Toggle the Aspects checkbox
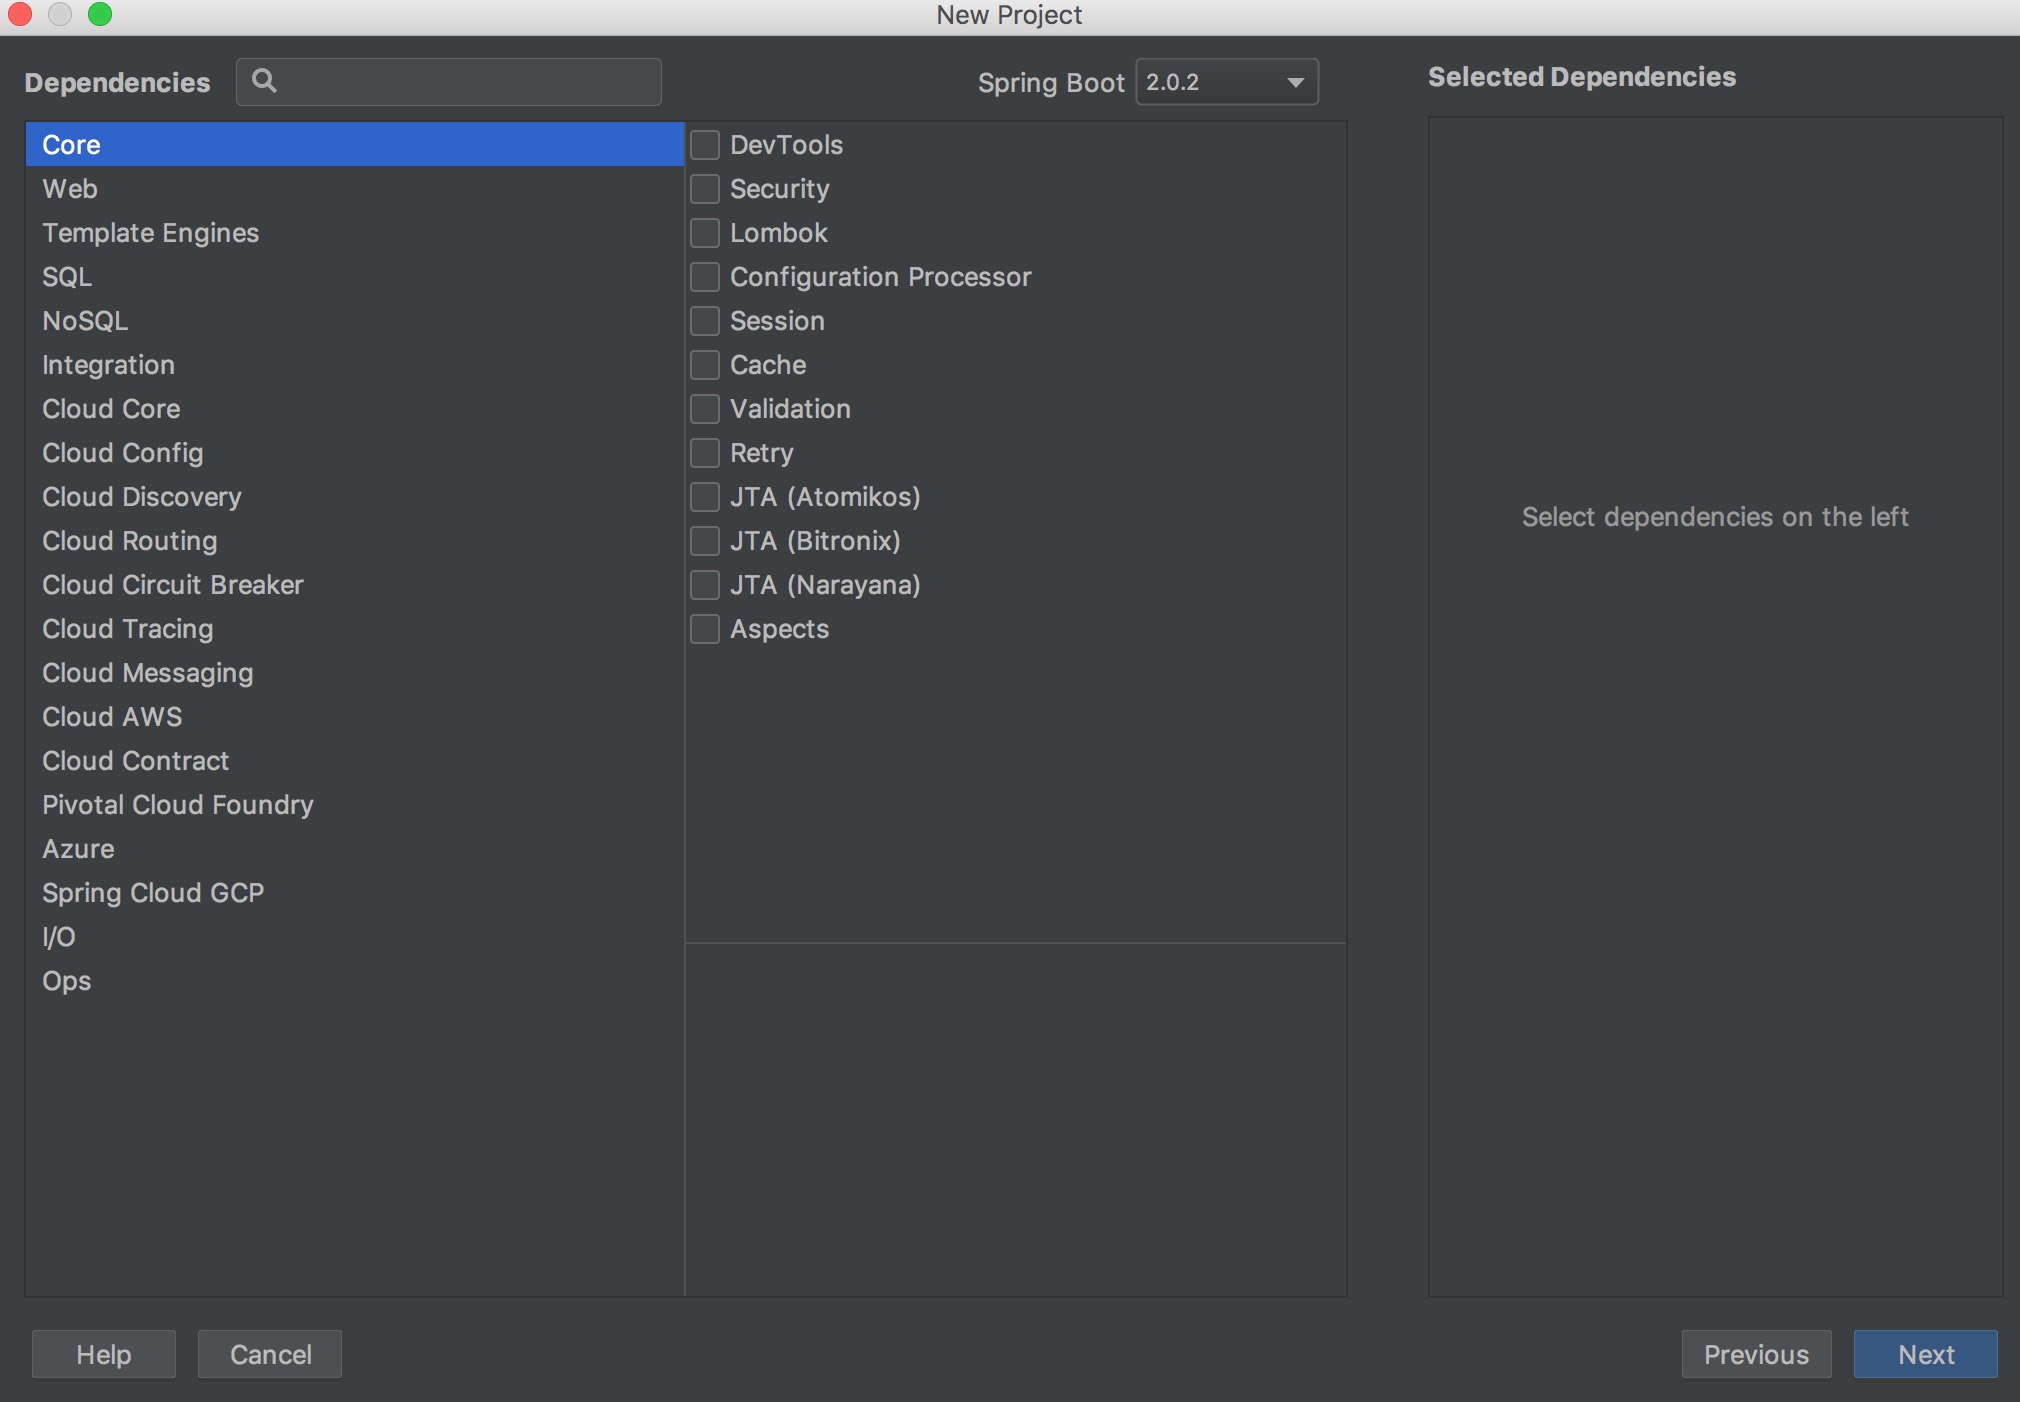2020x1402 pixels. [705, 629]
